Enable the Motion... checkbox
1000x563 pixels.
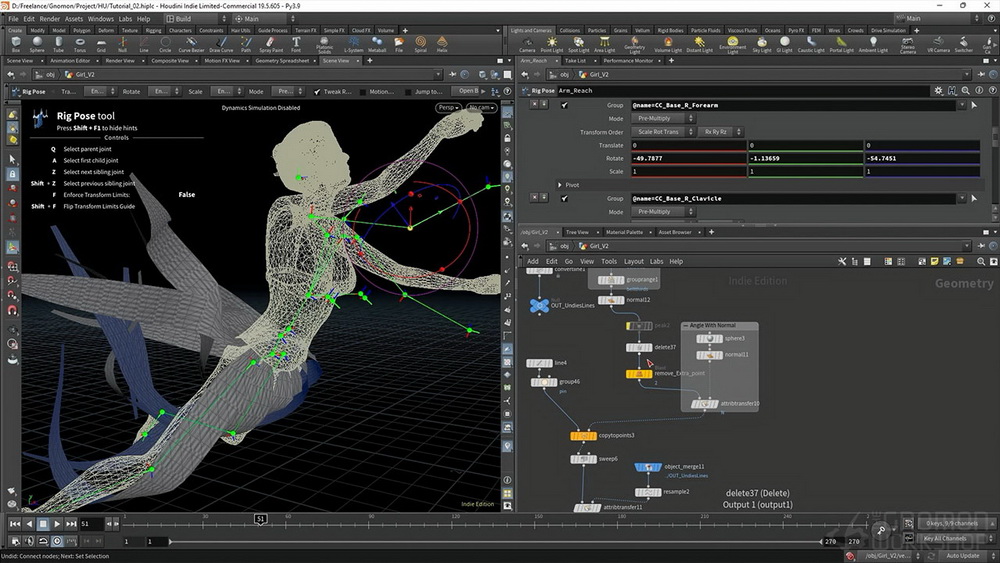tap(363, 92)
